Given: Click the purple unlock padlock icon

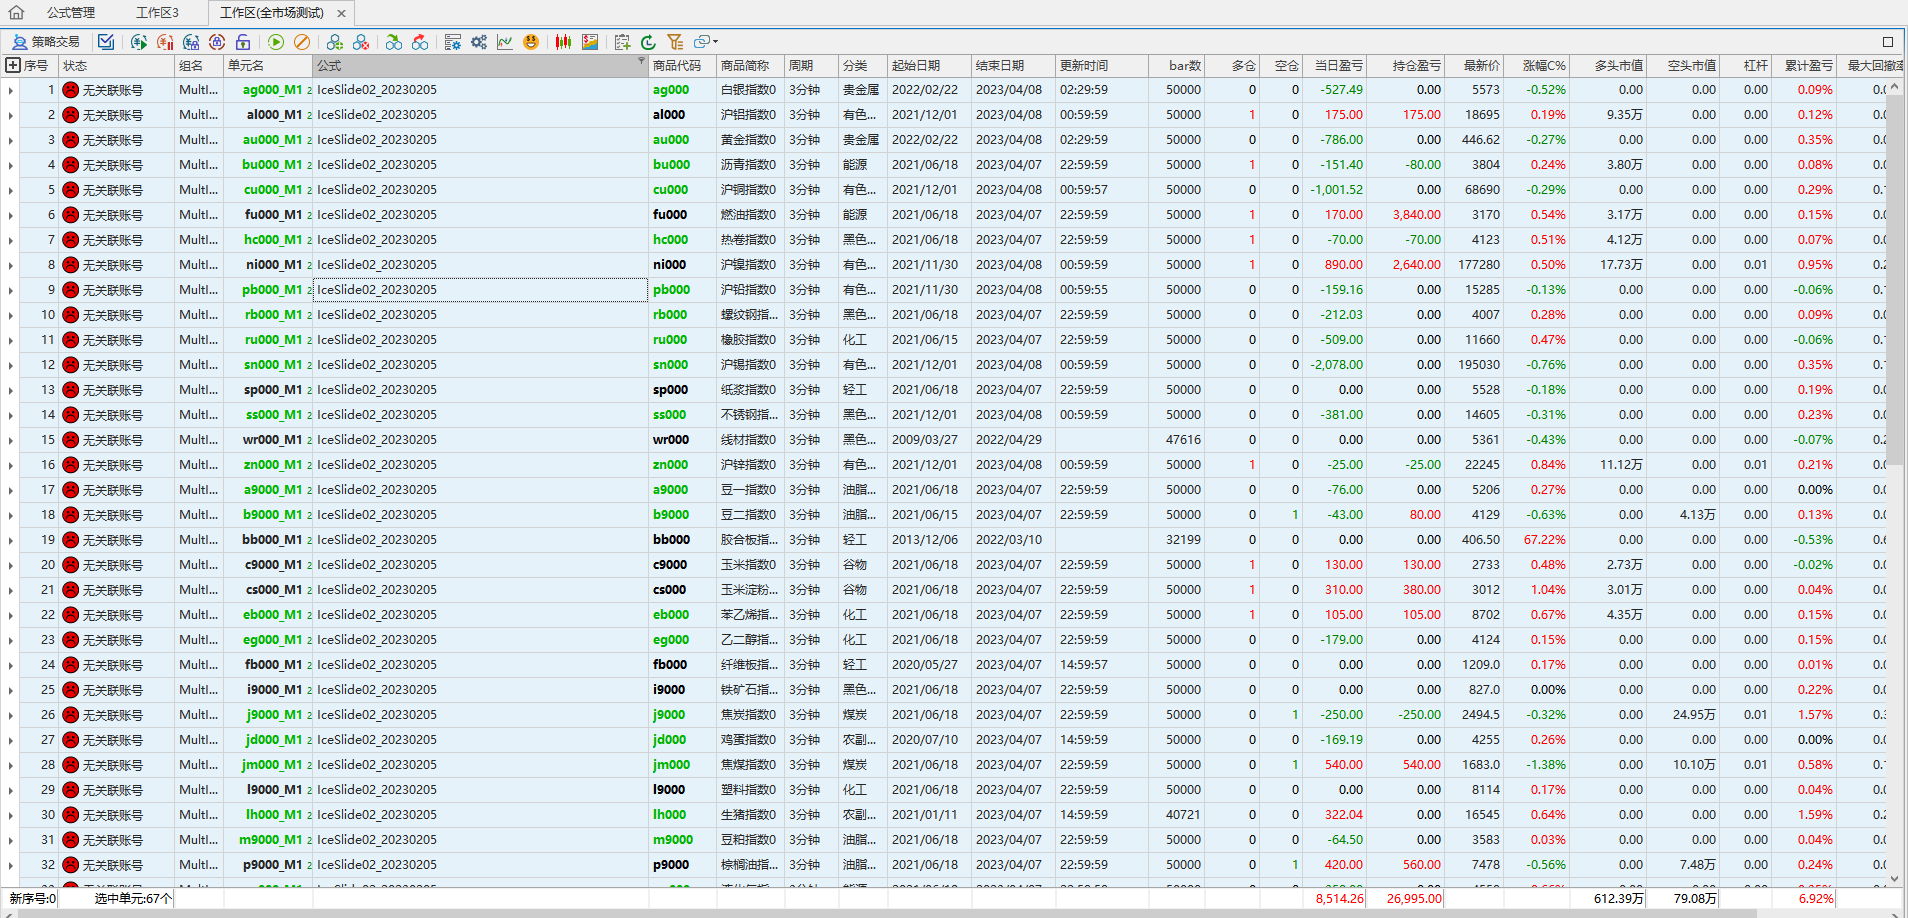Looking at the screenshot, I should coord(243,42).
